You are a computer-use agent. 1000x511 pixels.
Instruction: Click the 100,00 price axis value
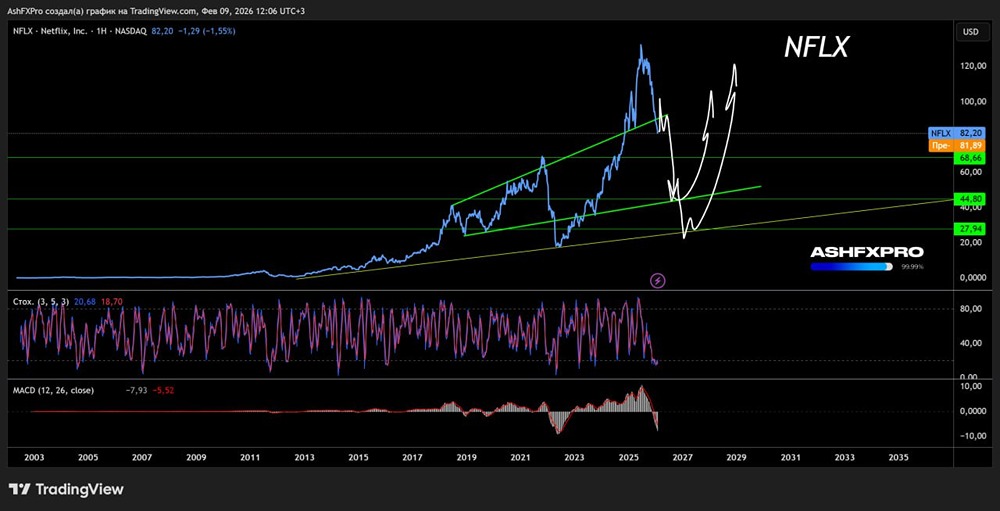tap(973, 101)
